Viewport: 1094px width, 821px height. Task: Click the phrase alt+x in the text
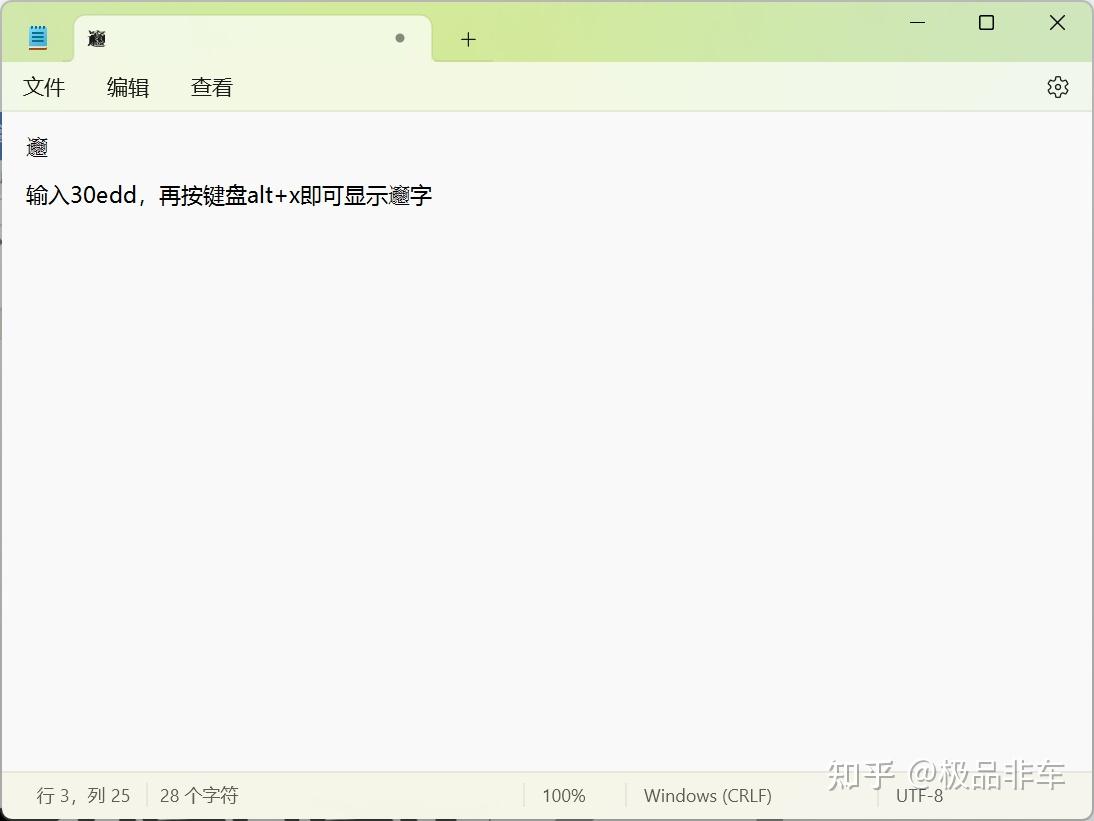270,195
